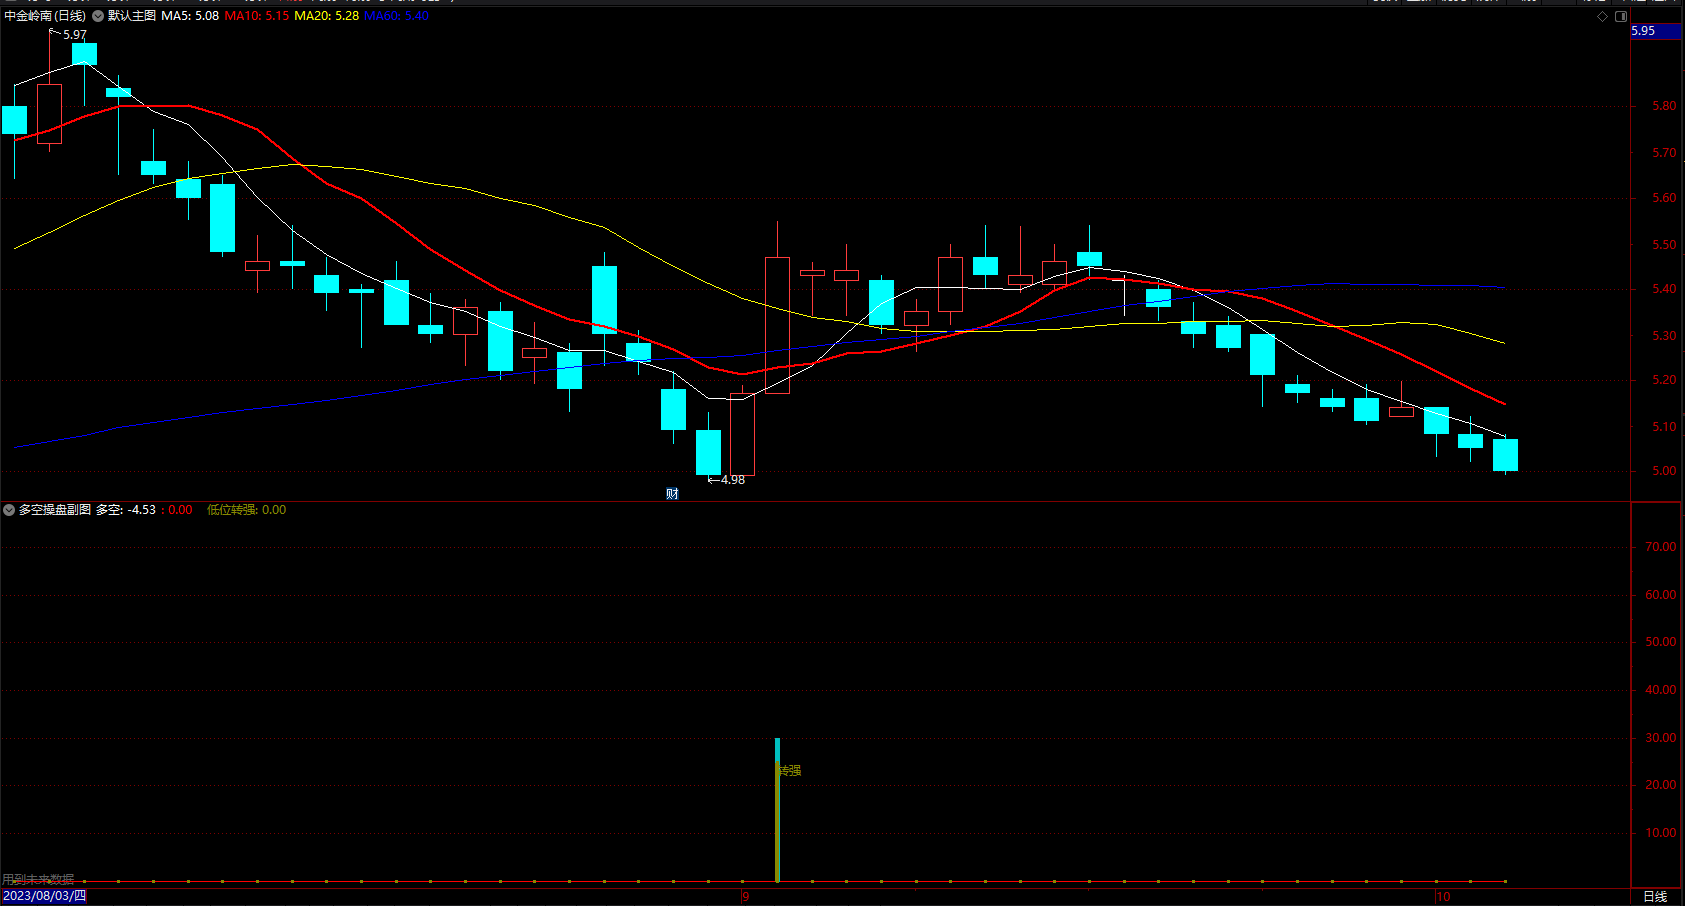Click the month 9 marker on time axis
The width and height of the screenshot is (1685, 906).
coord(745,897)
